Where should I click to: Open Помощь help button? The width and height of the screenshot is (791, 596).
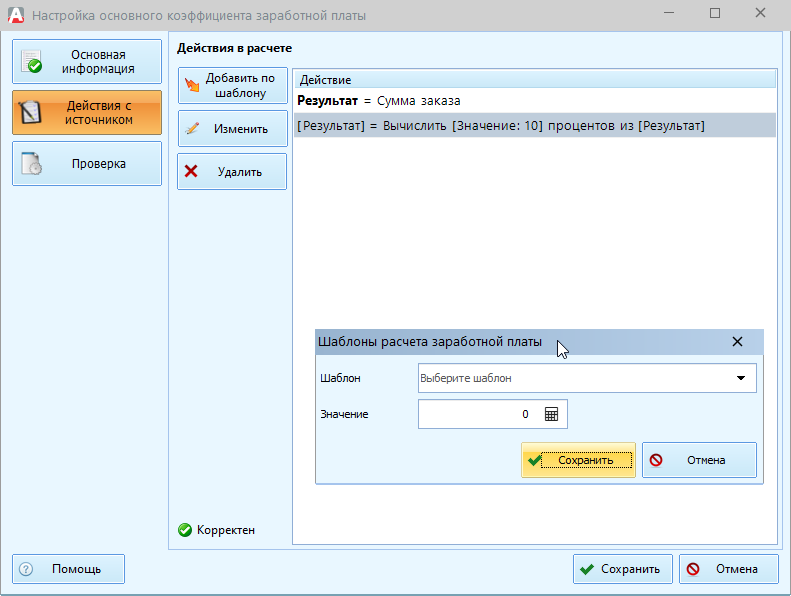click(x=68, y=569)
